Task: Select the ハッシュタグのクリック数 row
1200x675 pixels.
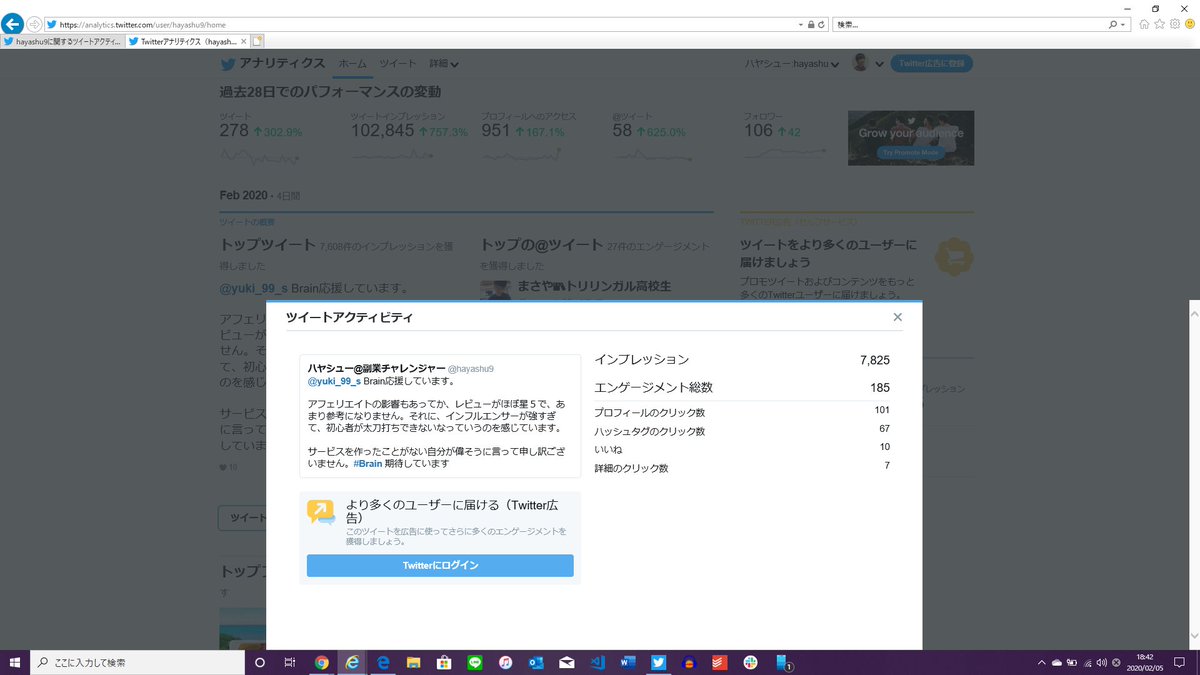Action: pos(742,430)
